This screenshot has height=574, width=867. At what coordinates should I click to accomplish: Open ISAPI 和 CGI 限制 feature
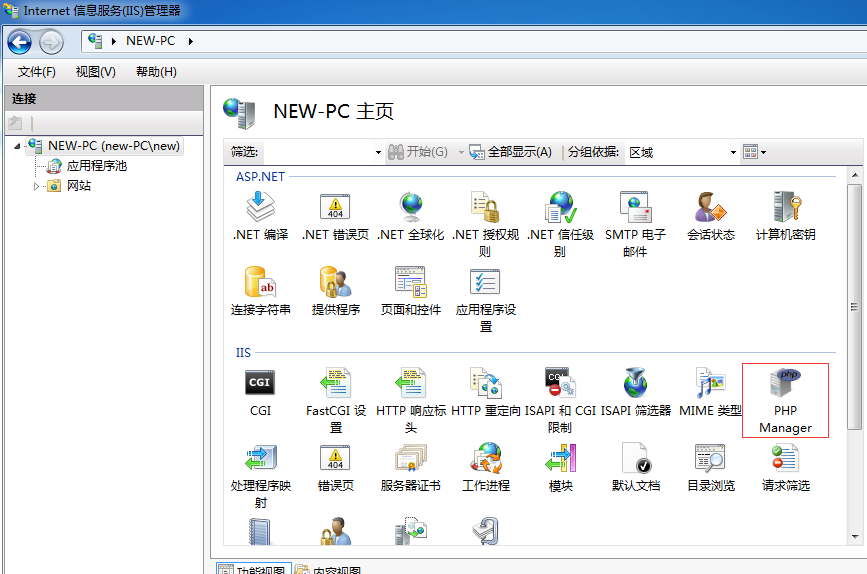(560, 400)
